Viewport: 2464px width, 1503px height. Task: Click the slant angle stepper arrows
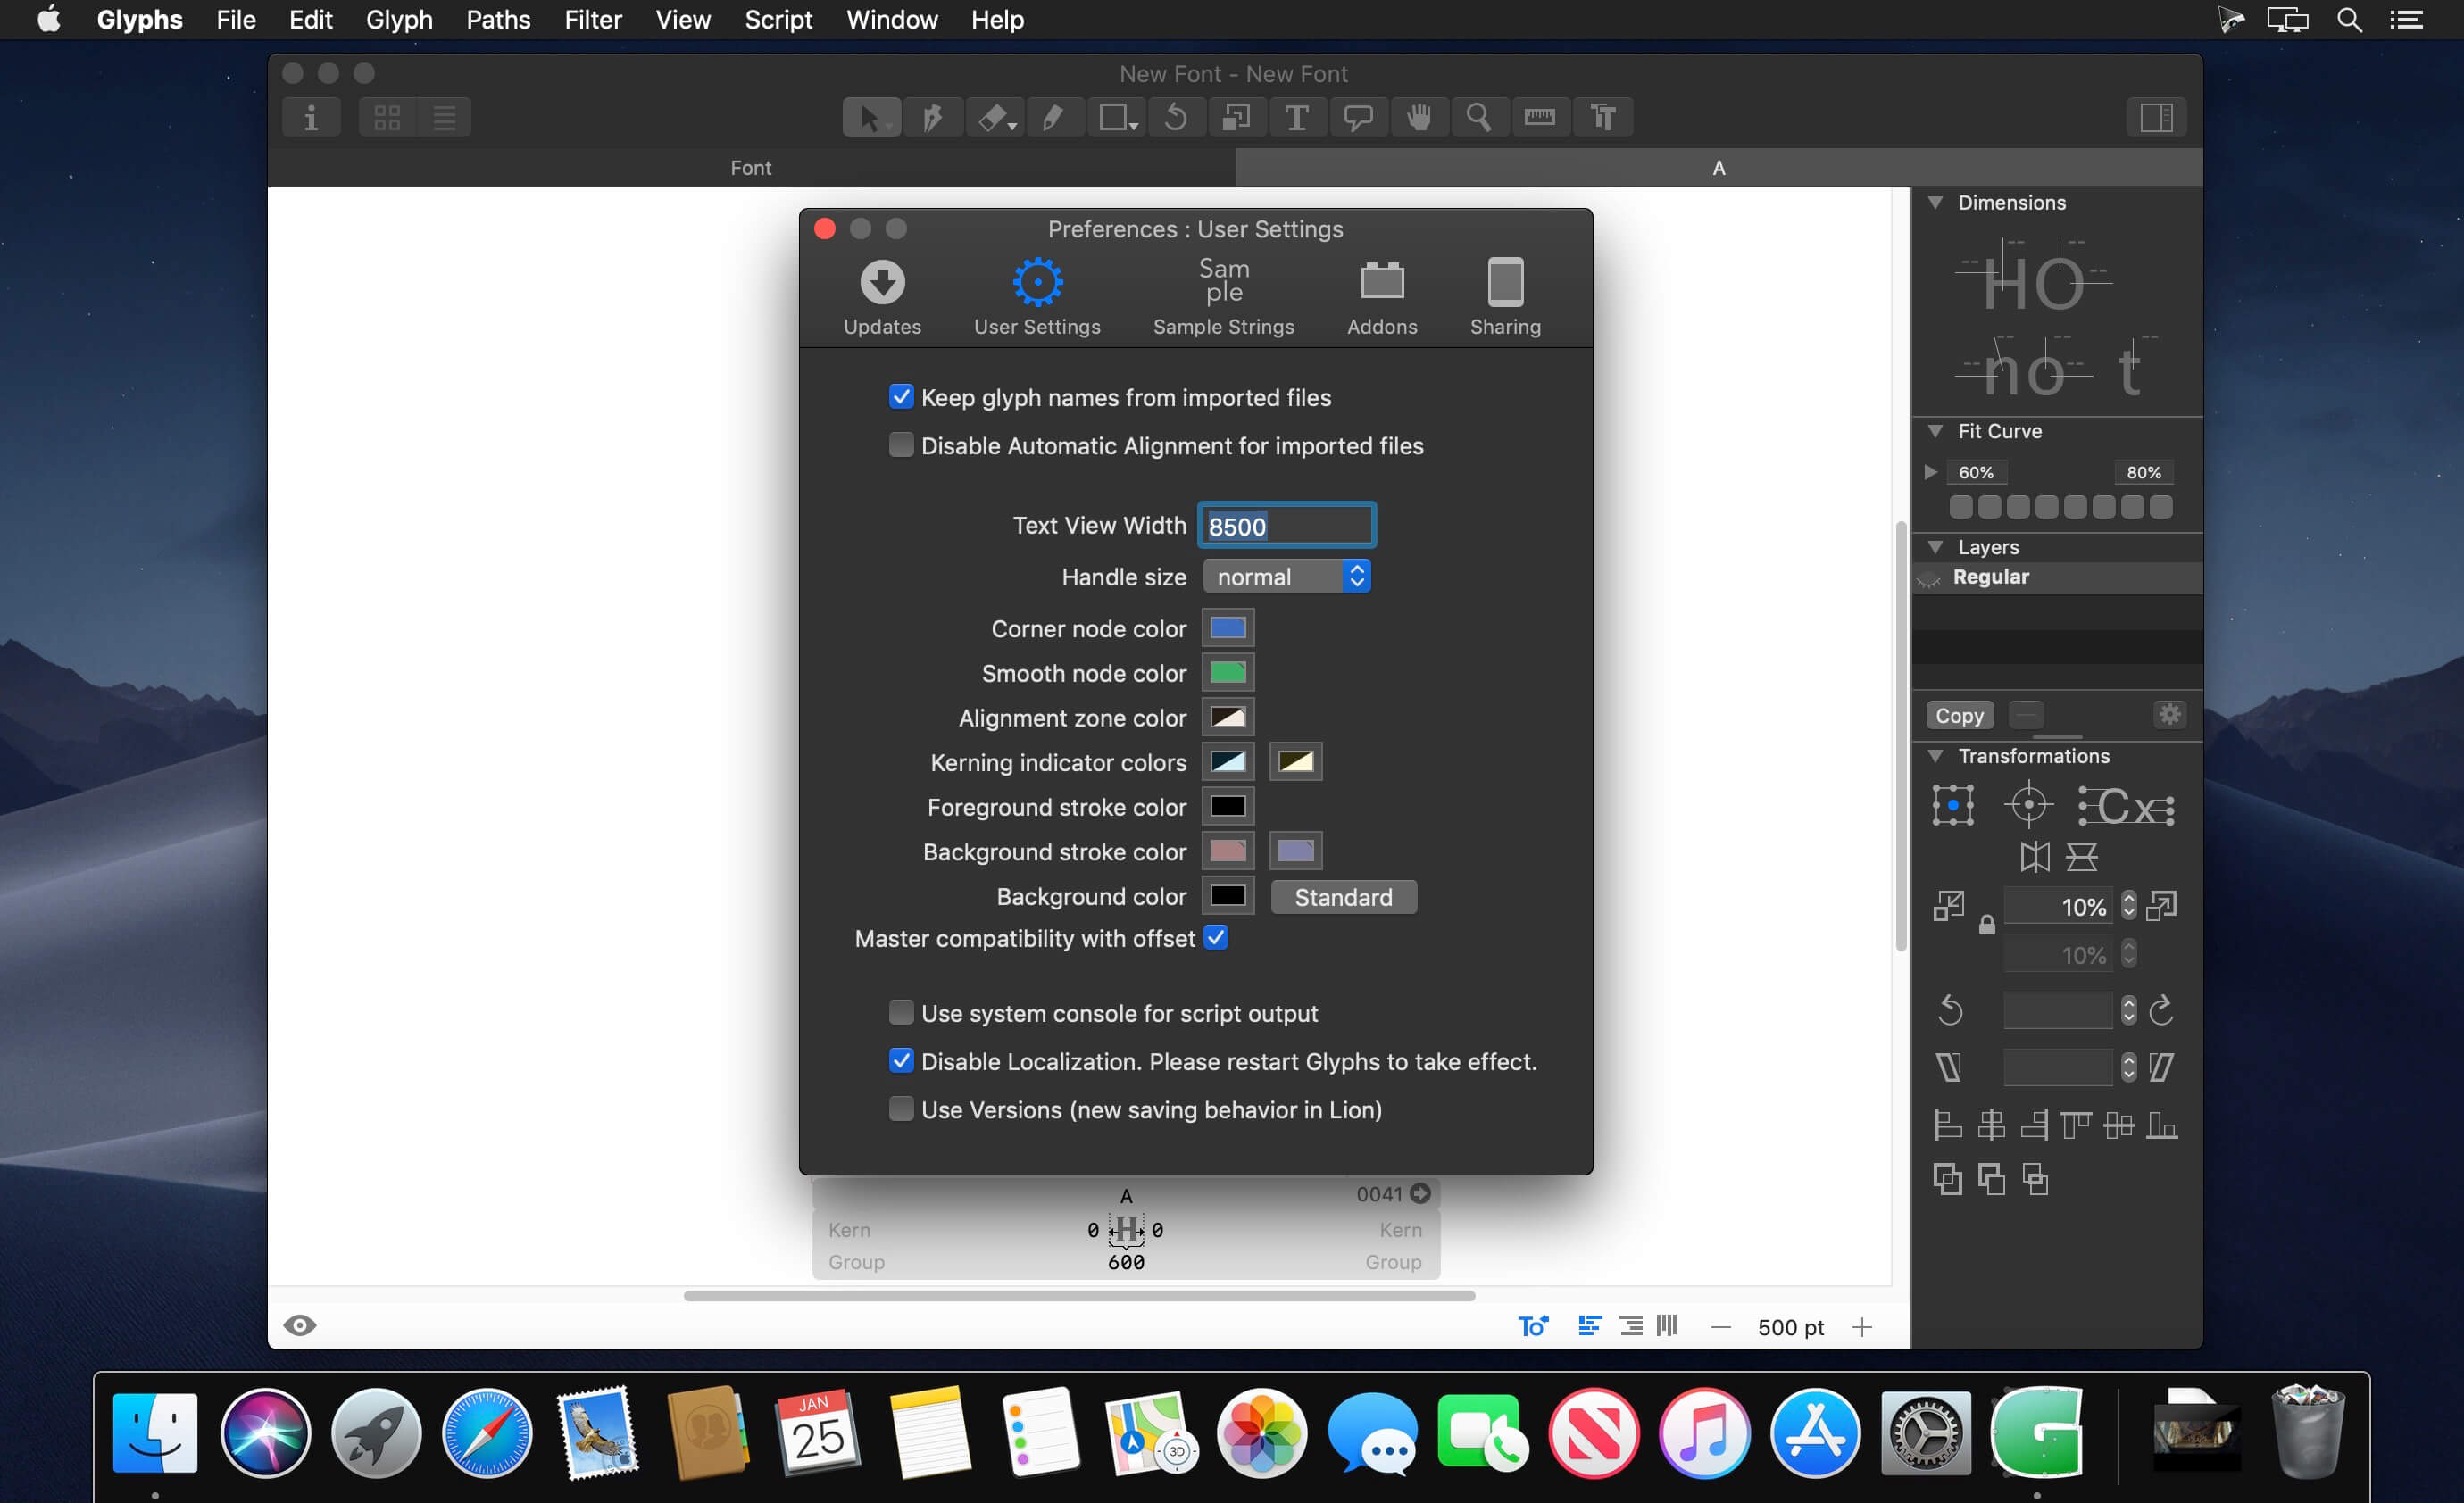2128,1068
